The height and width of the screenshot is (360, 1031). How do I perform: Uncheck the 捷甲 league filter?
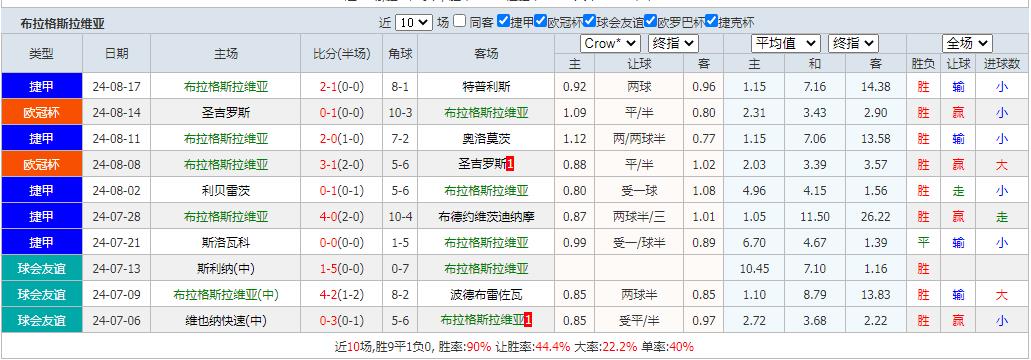pos(504,21)
